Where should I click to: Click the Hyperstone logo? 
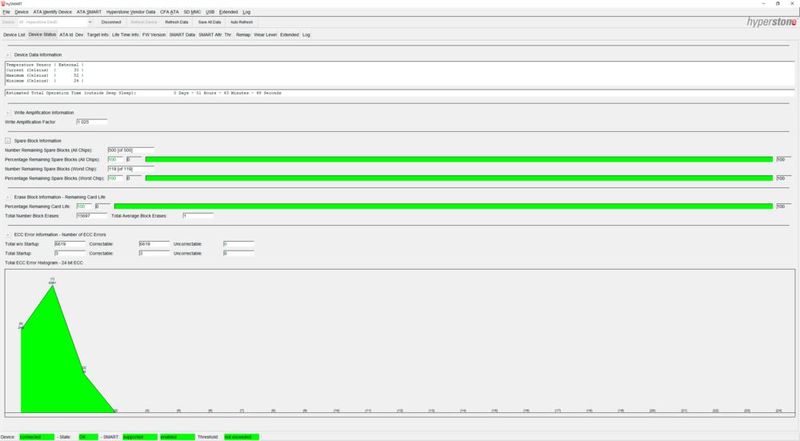click(771, 22)
